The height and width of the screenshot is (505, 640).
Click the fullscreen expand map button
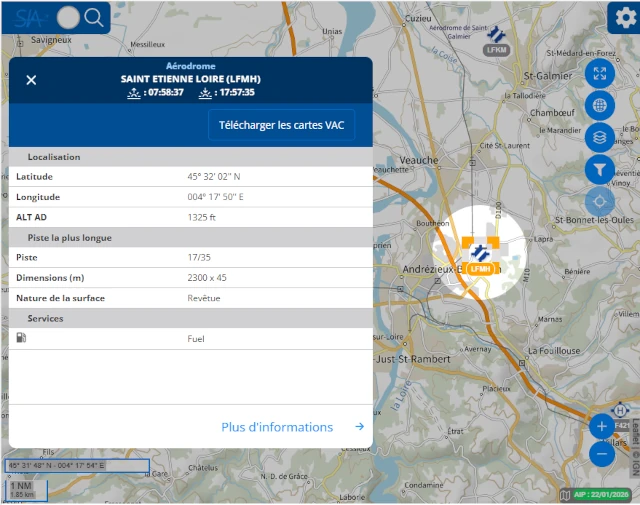[x=600, y=73]
